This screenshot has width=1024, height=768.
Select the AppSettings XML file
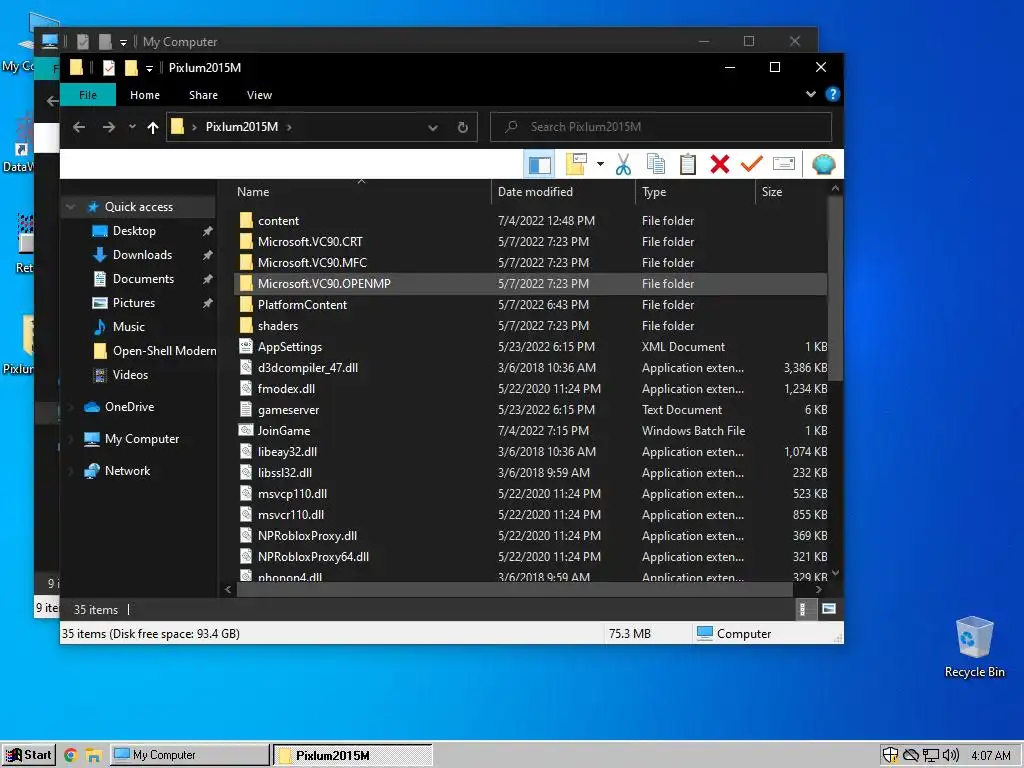pos(530,347)
